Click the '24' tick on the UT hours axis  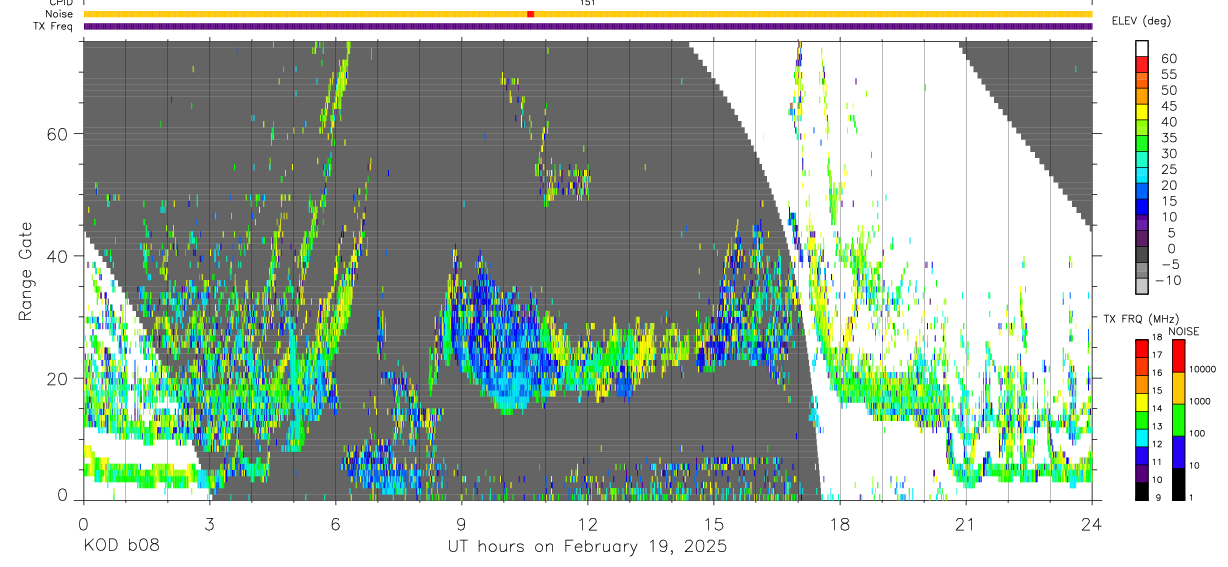[1092, 523]
